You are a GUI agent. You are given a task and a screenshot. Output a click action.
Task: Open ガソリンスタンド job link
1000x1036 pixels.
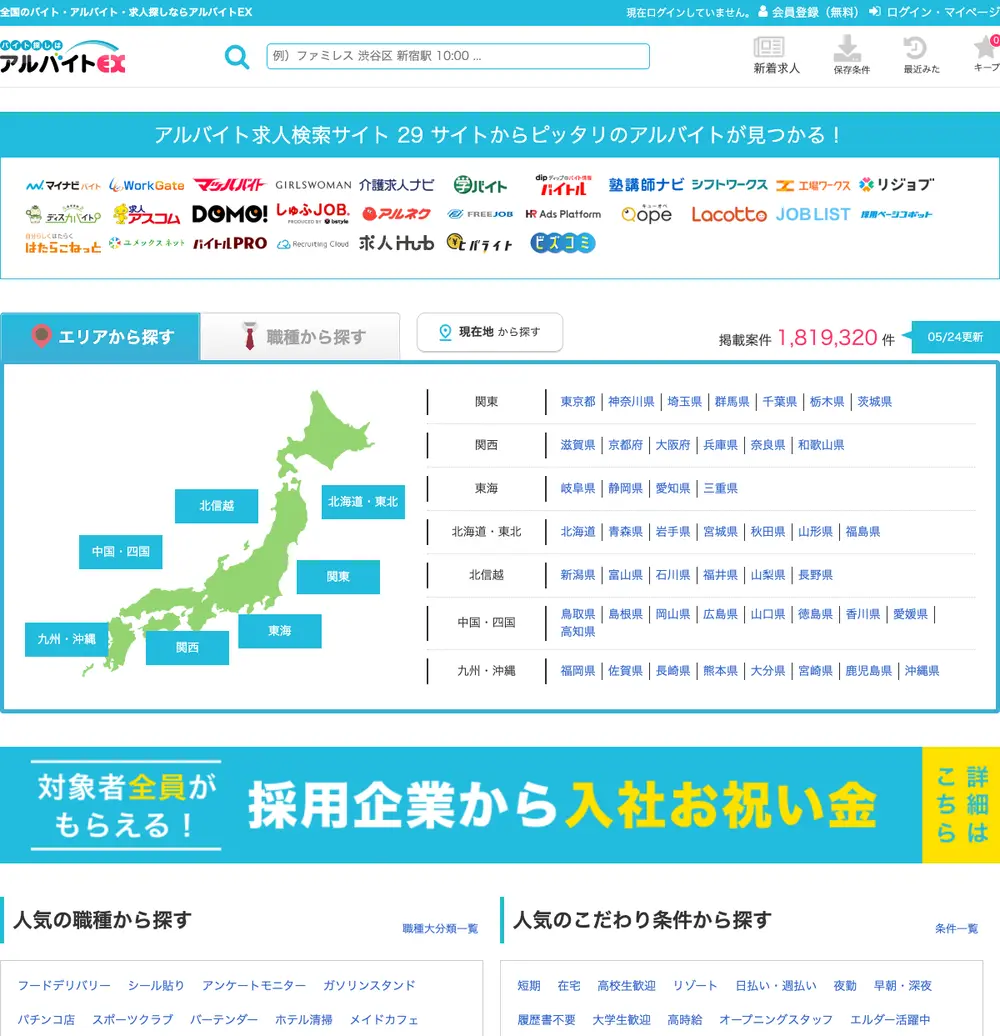pyautogui.click(x=369, y=986)
